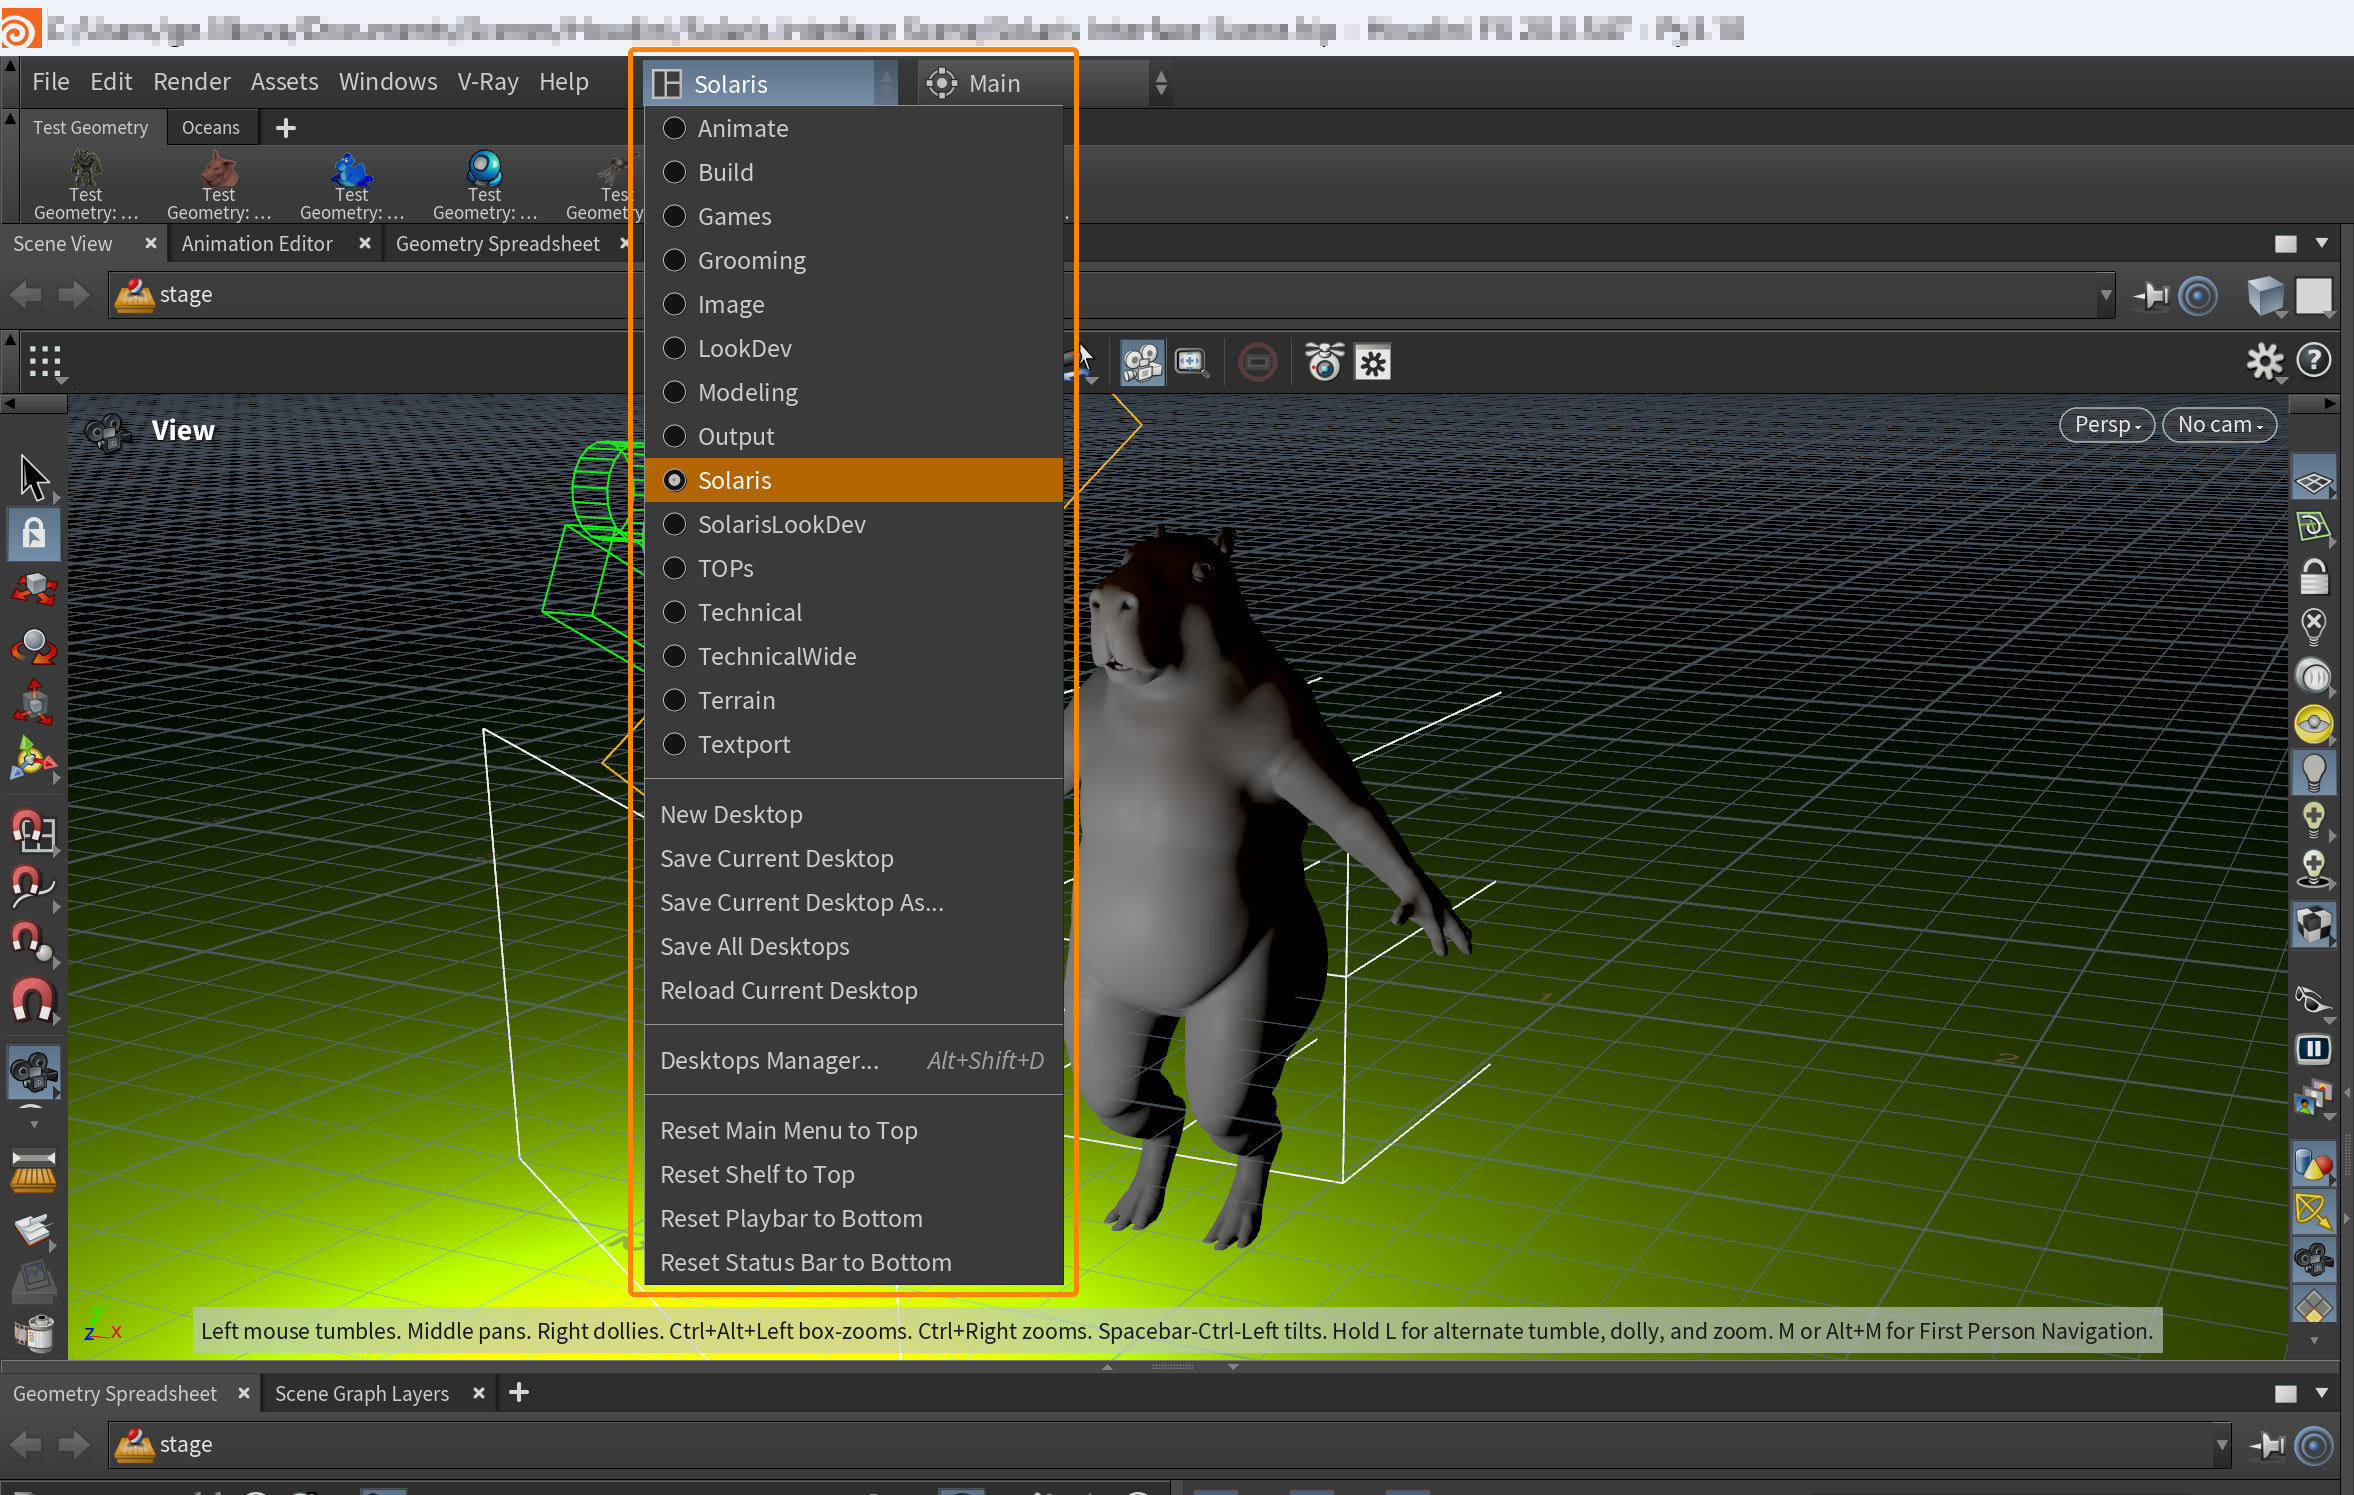Click the pause viewport updates icon
The width and height of the screenshot is (2354, 1495).
click(2314, 1049)
